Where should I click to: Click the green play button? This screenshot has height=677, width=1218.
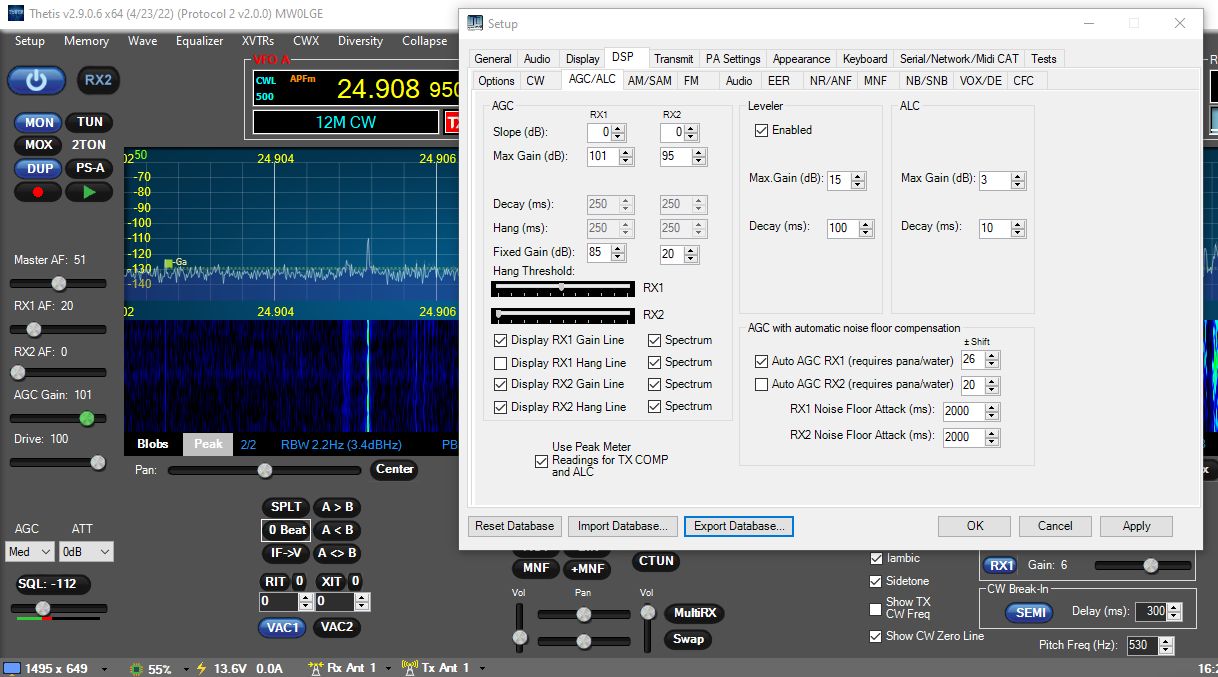coord(89,192)
